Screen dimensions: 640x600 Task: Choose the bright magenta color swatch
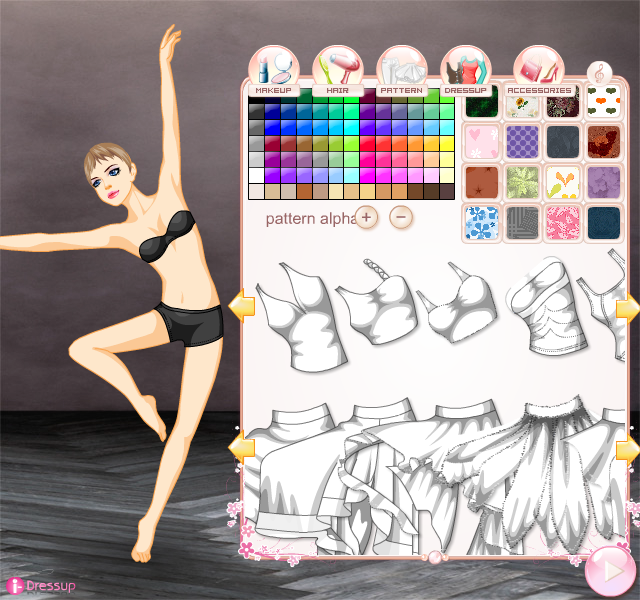pos(367,176)
